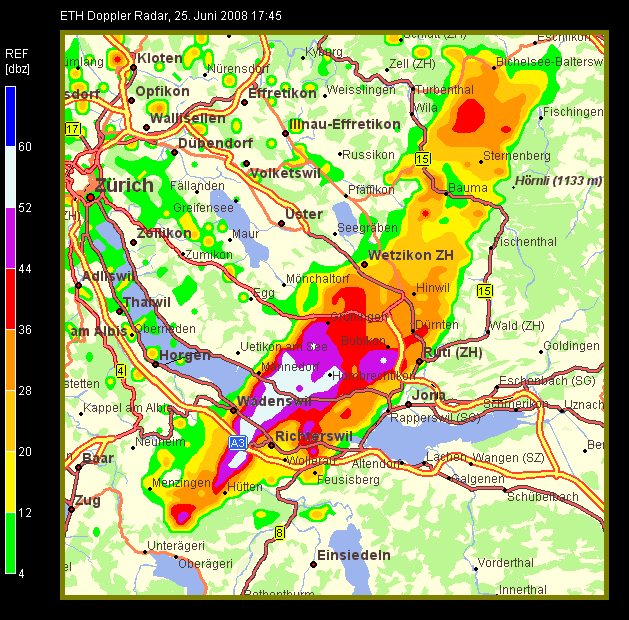Image resolution: width=629 pixels, height=620 pixels.
Task: Click the Wangen (SZ) label
Action: (x=508, y=458)
